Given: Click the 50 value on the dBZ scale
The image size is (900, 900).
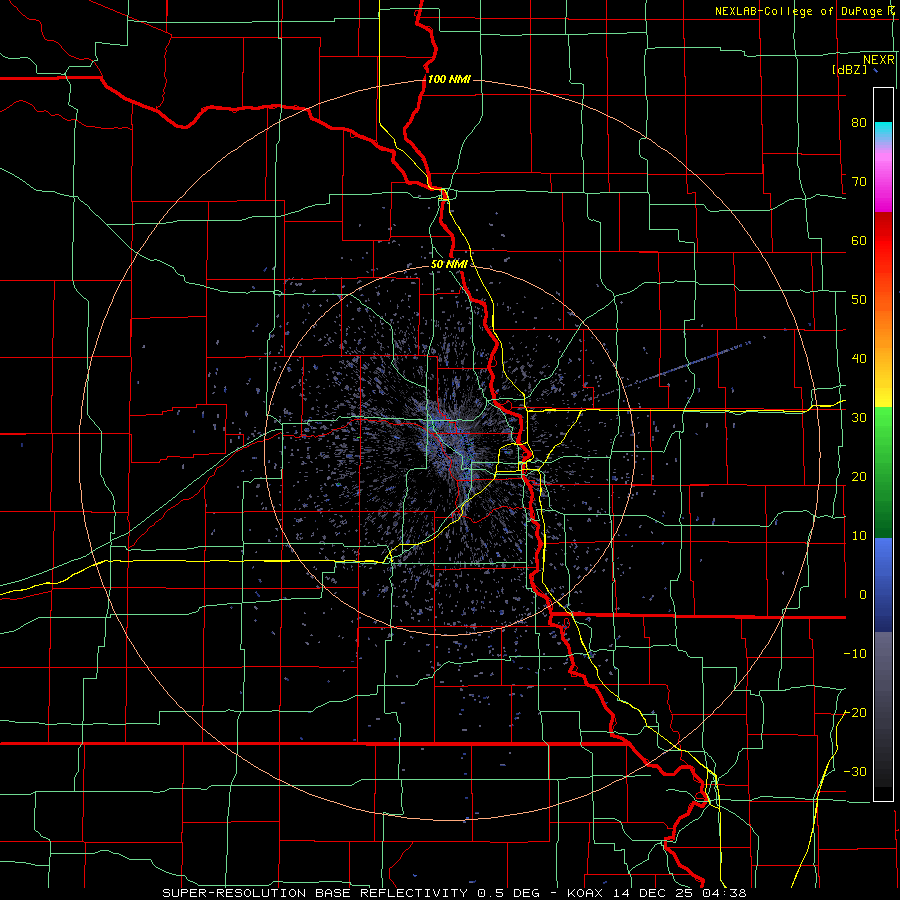Looking at the screenshot, I should [x=859, y=300].
